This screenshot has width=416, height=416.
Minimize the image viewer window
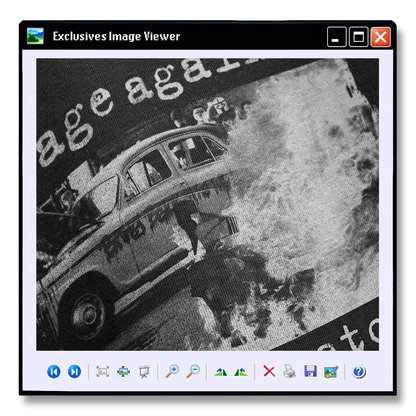tap(337, 37)
